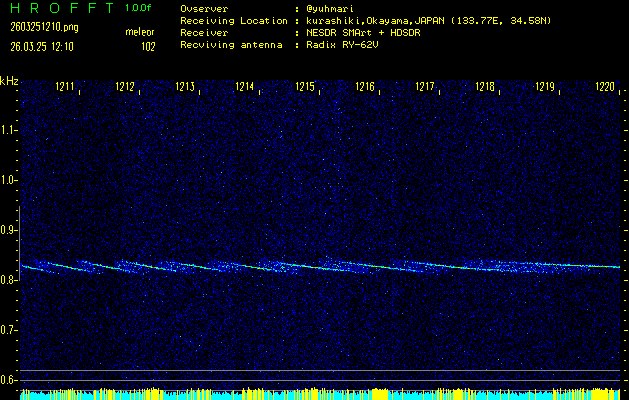
Task: Select the 1.0 frequency axis label
Action: (x=9, y=180)
